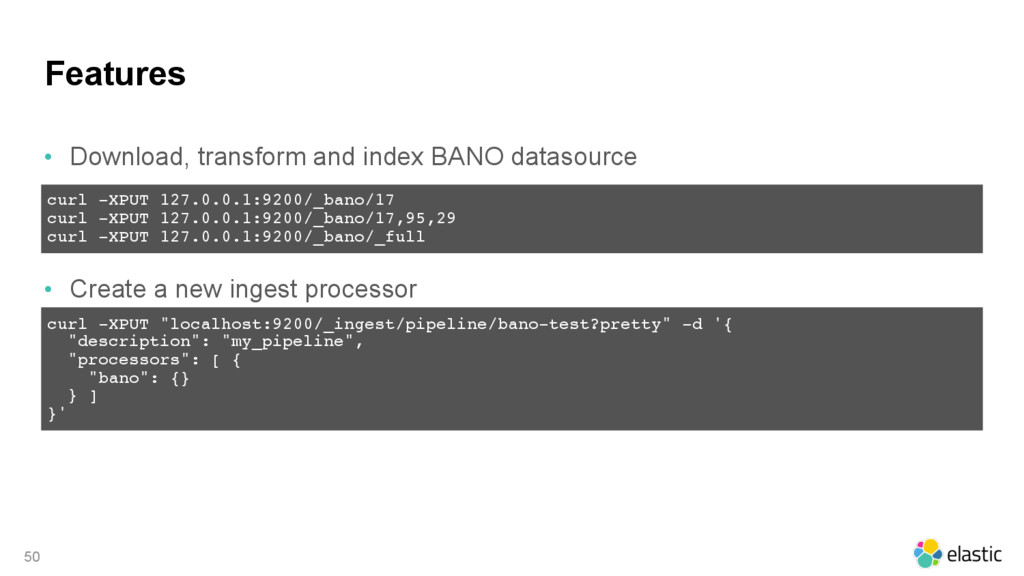
Task: Click the "bano": {} processor entry
Action: [x=139, y=378]
